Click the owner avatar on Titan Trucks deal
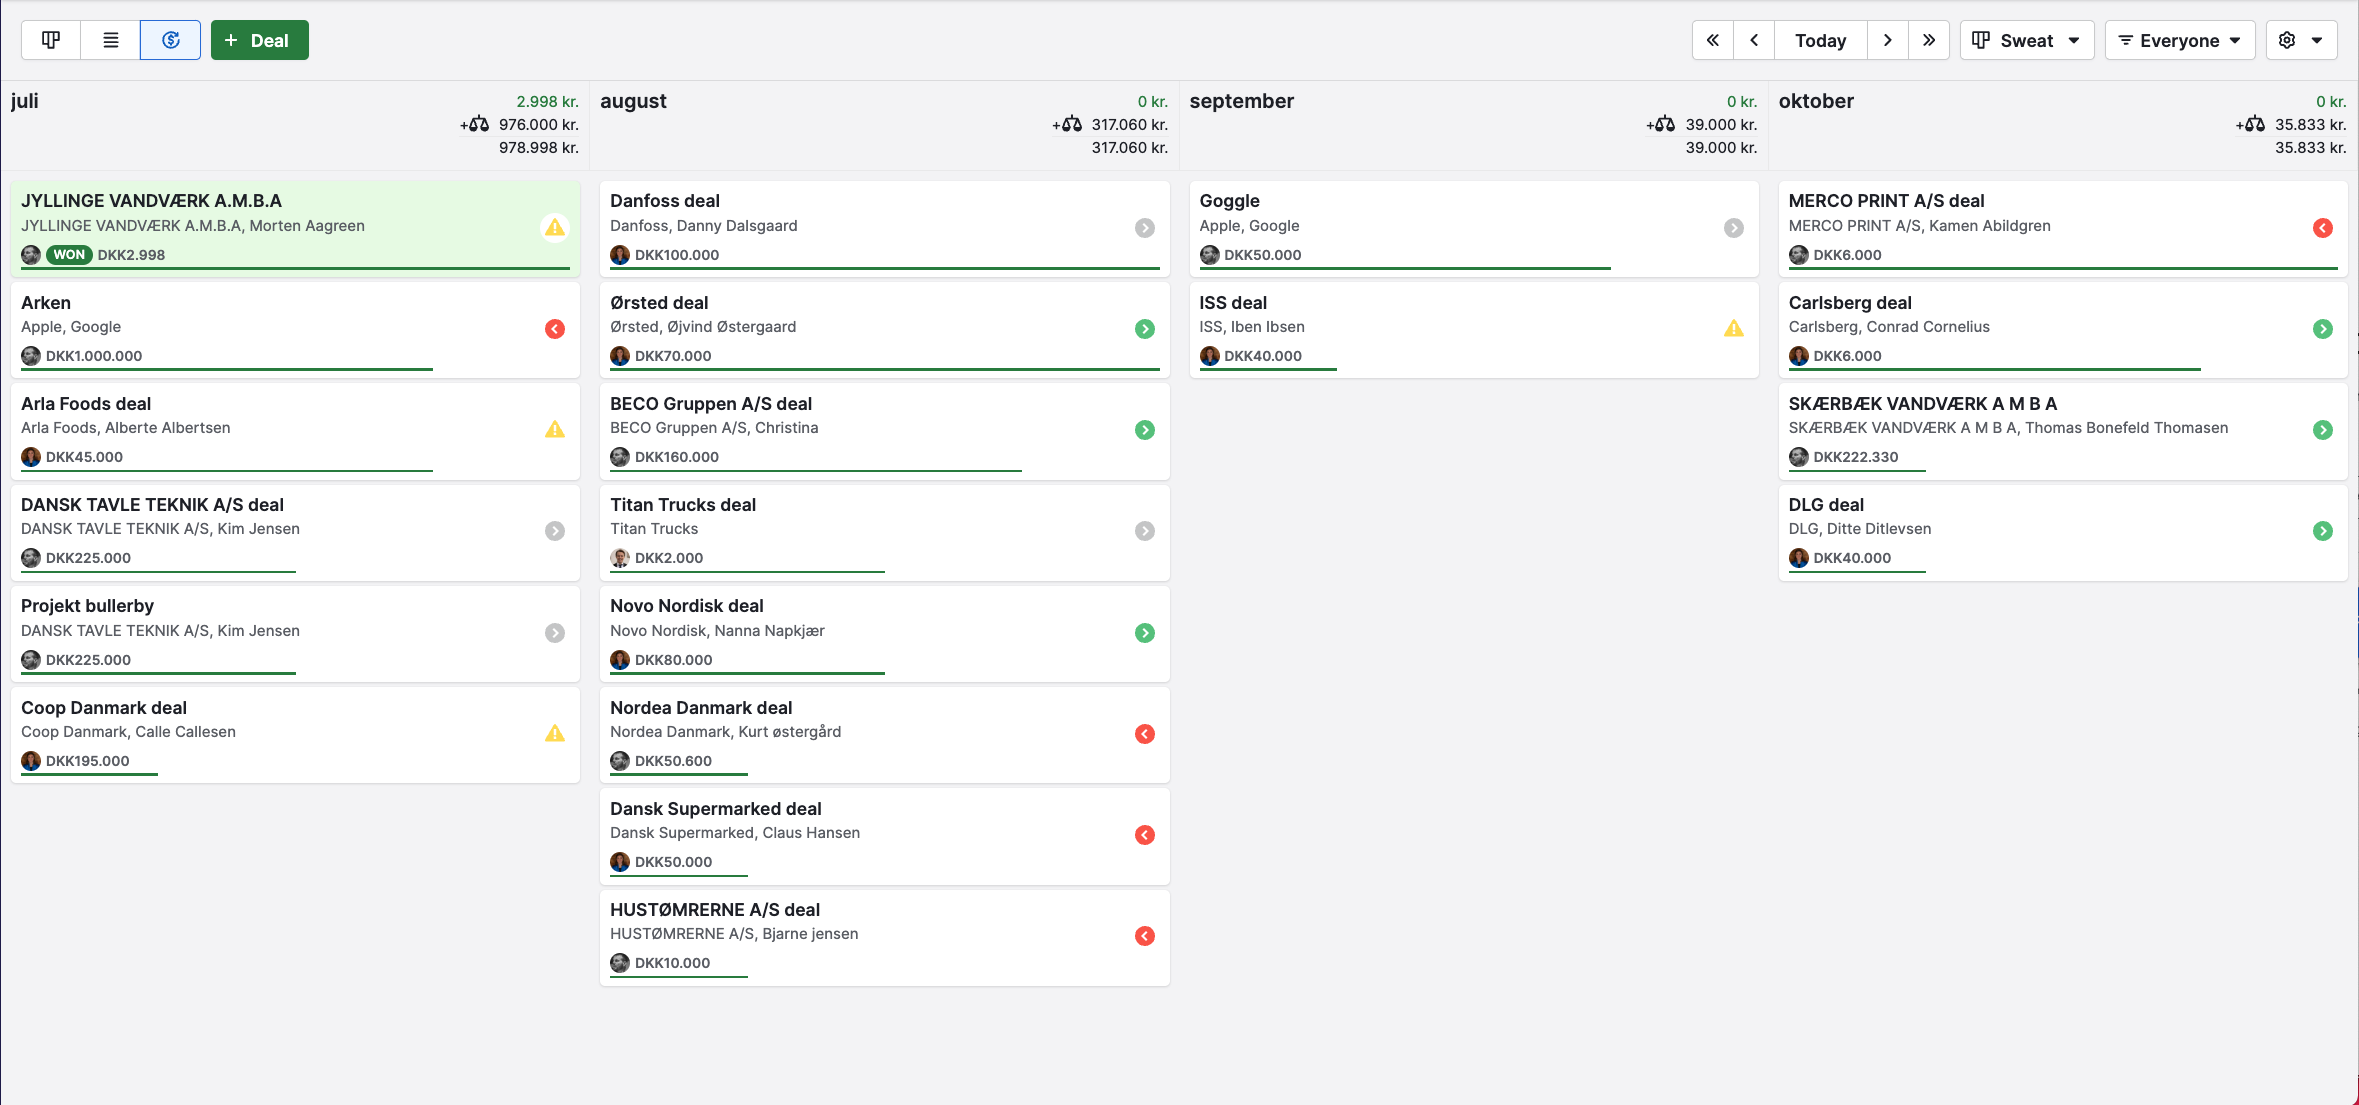The height and width of the screenshot is (1105, 2359). click(620, 558)
